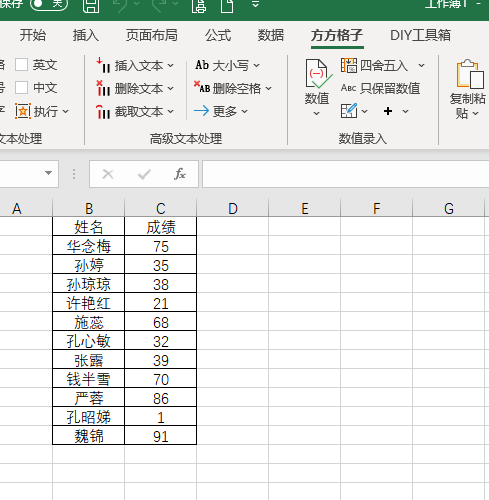The height and width of the screenshot is (500, 489).
Task: Switch to the 插入 tab
Action: (x=86, y=35)
